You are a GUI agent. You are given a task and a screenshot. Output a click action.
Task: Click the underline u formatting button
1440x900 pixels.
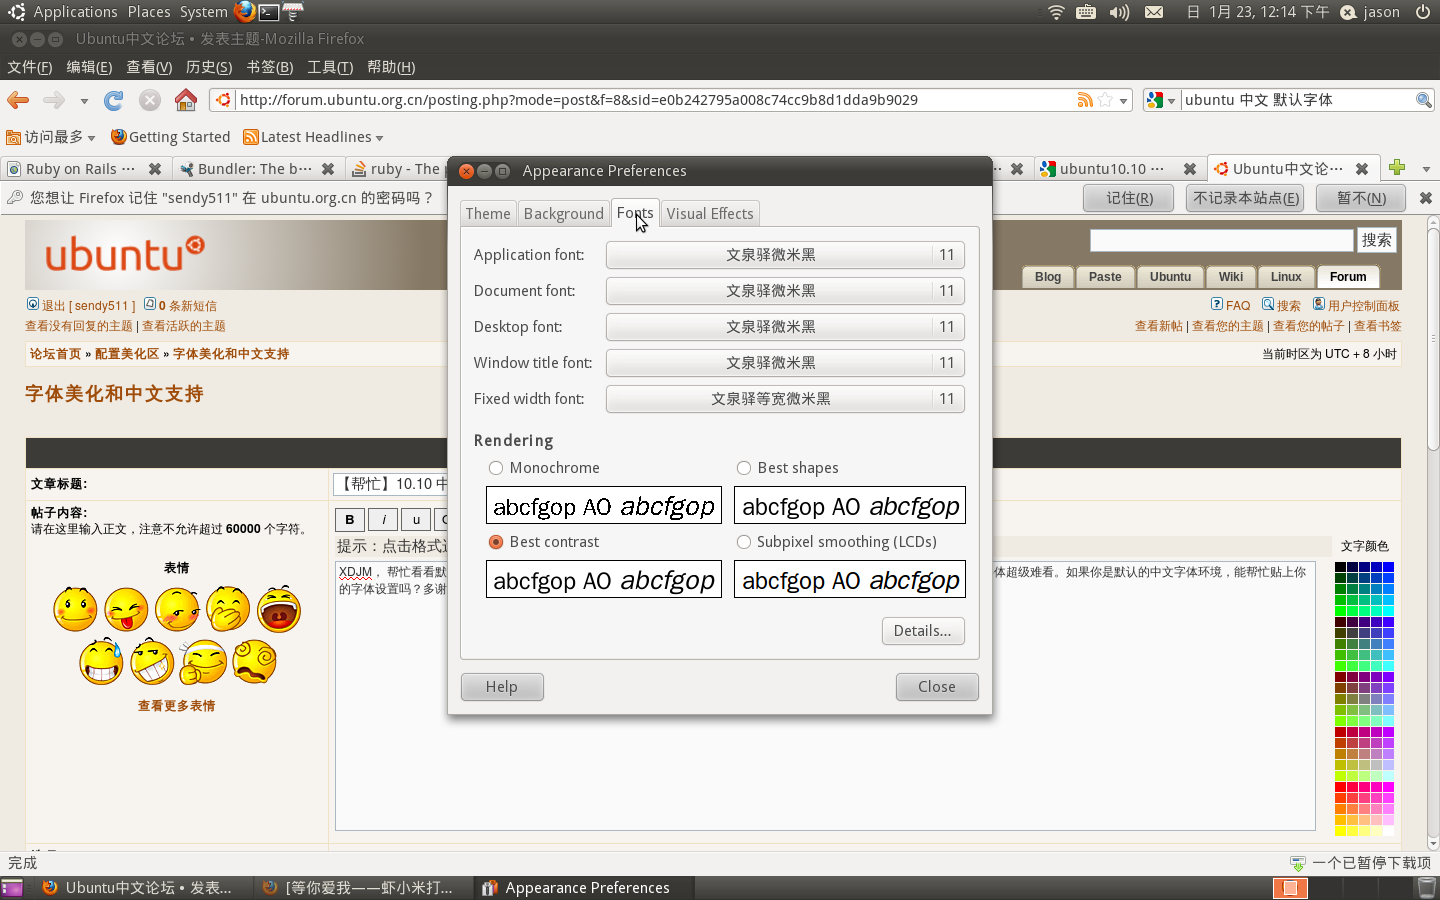(x=416, y=519)
